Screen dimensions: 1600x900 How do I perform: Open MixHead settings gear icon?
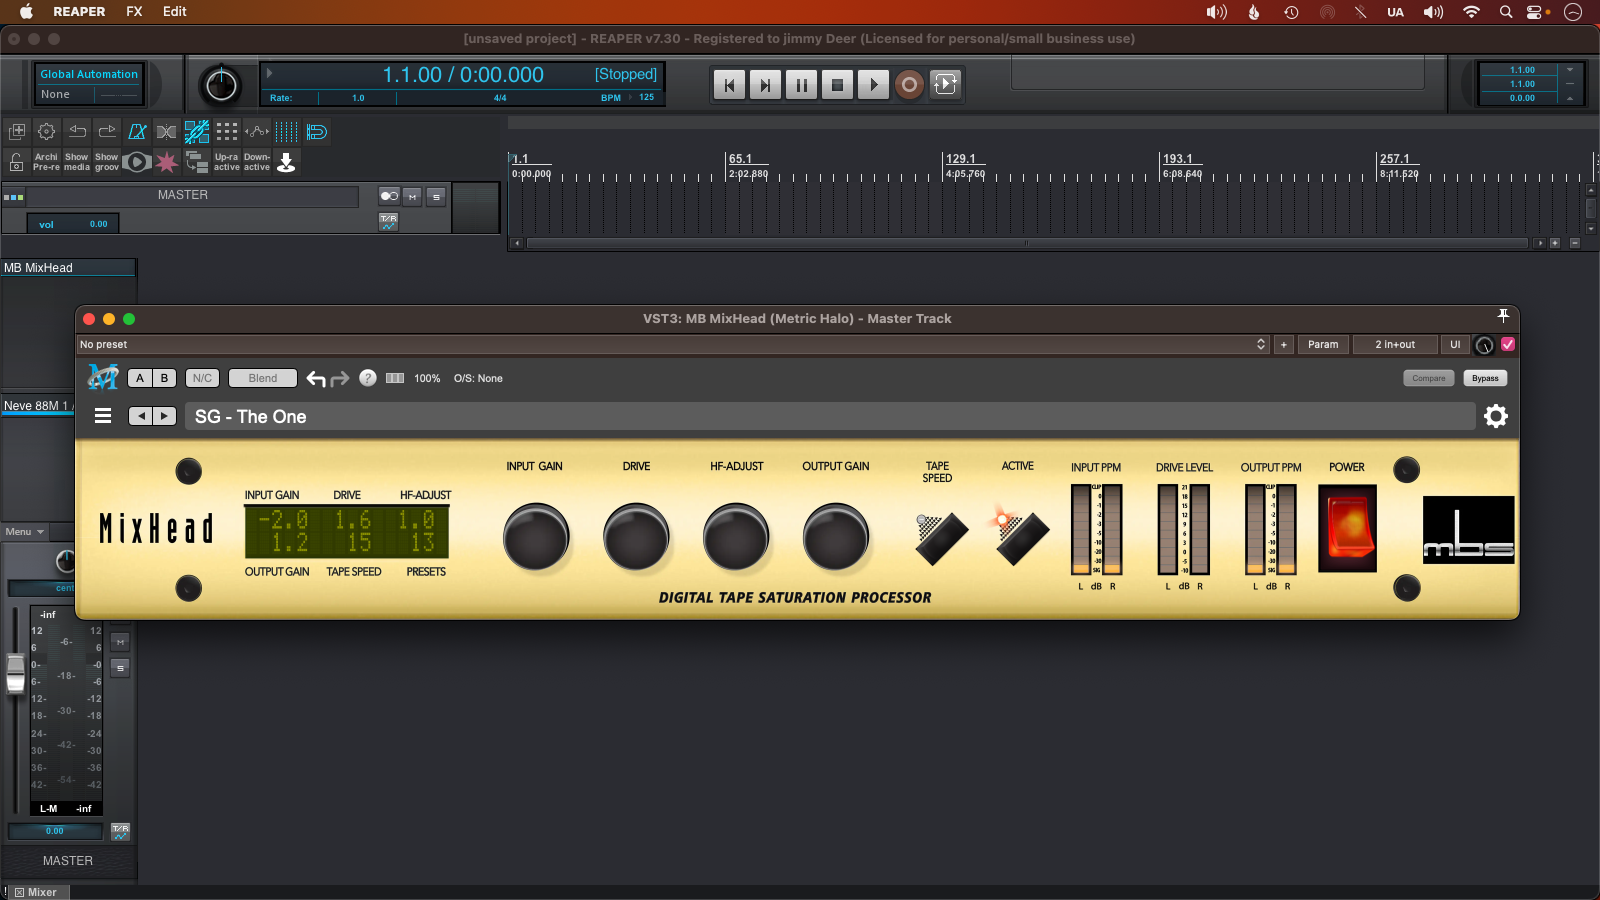click(1496, 416)
